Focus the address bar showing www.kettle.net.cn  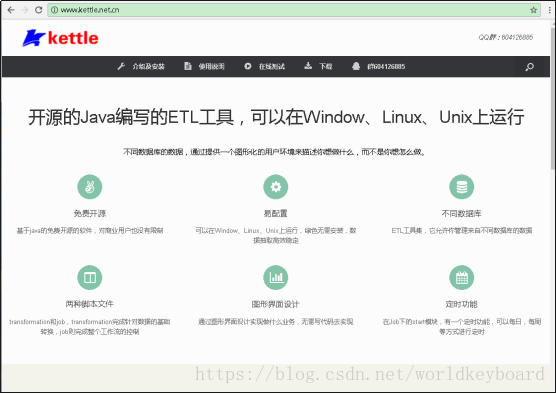coord(294,10)
